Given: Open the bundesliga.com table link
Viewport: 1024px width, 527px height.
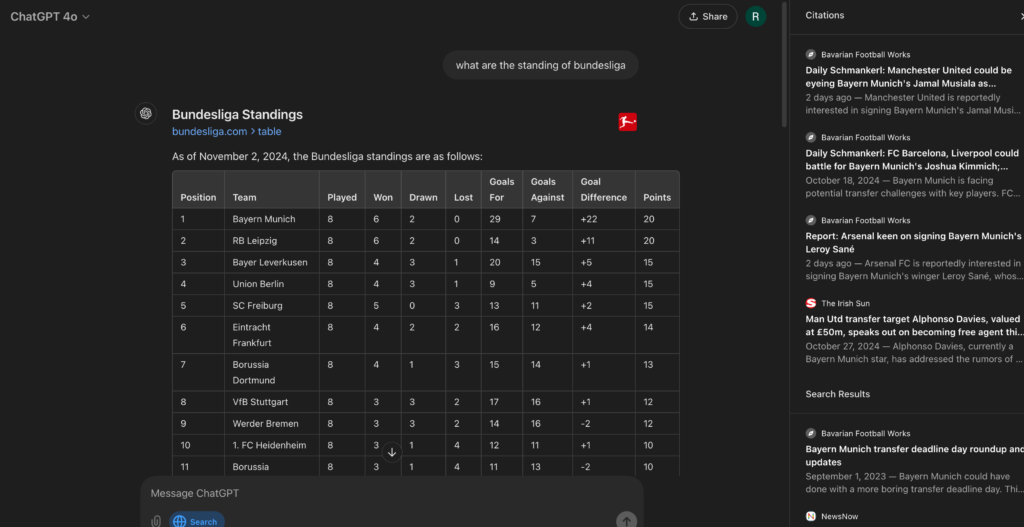Looking at the screenshot, I should (x=226, y=131).
